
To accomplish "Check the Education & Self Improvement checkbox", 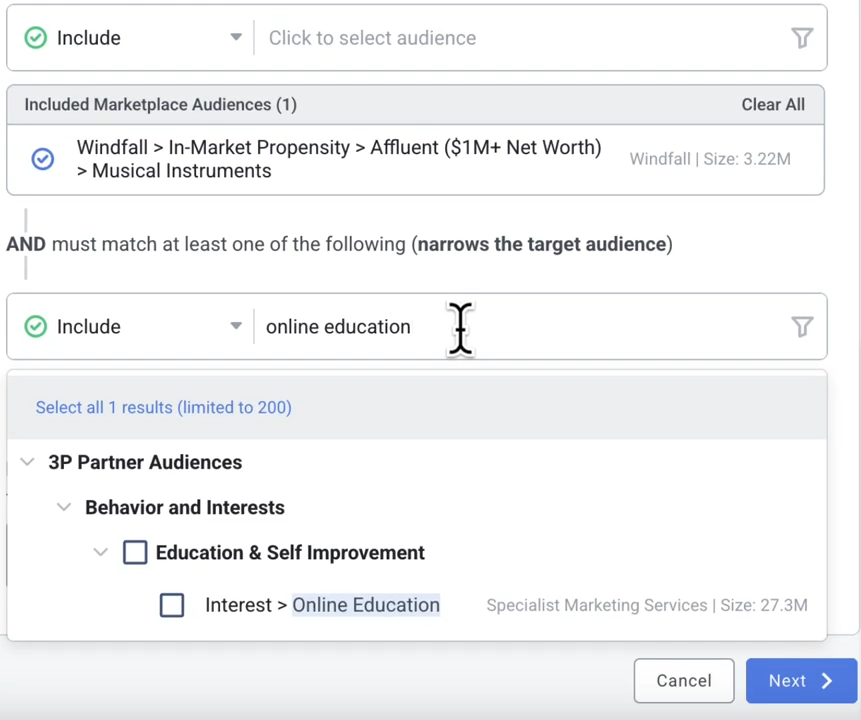I will 135,553.
